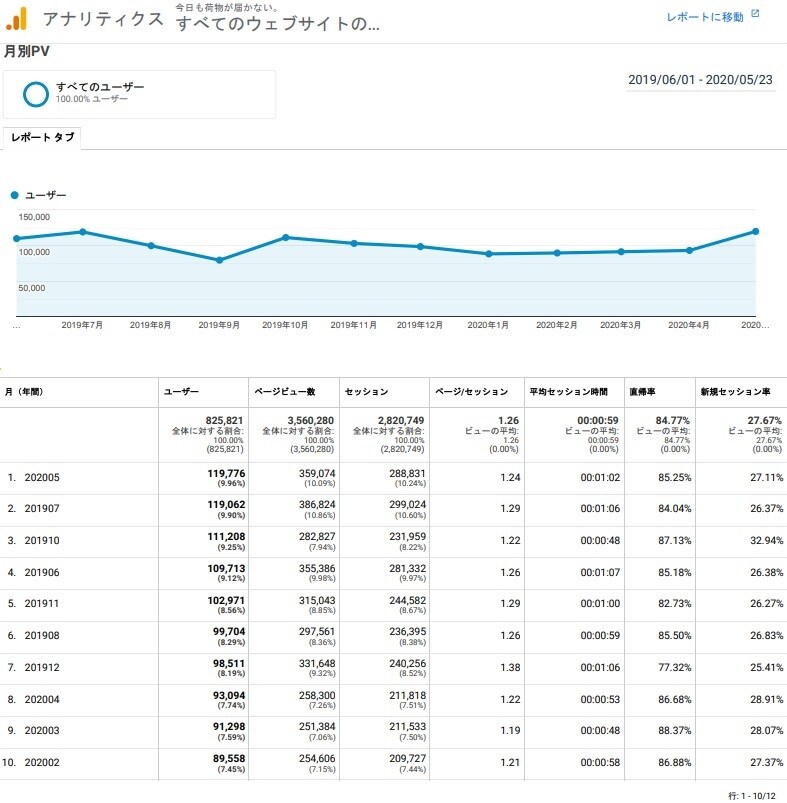Sort by the 平均セッション時間 column header
Viewport: 787px width, 803px height.
[x=568, y=392]
